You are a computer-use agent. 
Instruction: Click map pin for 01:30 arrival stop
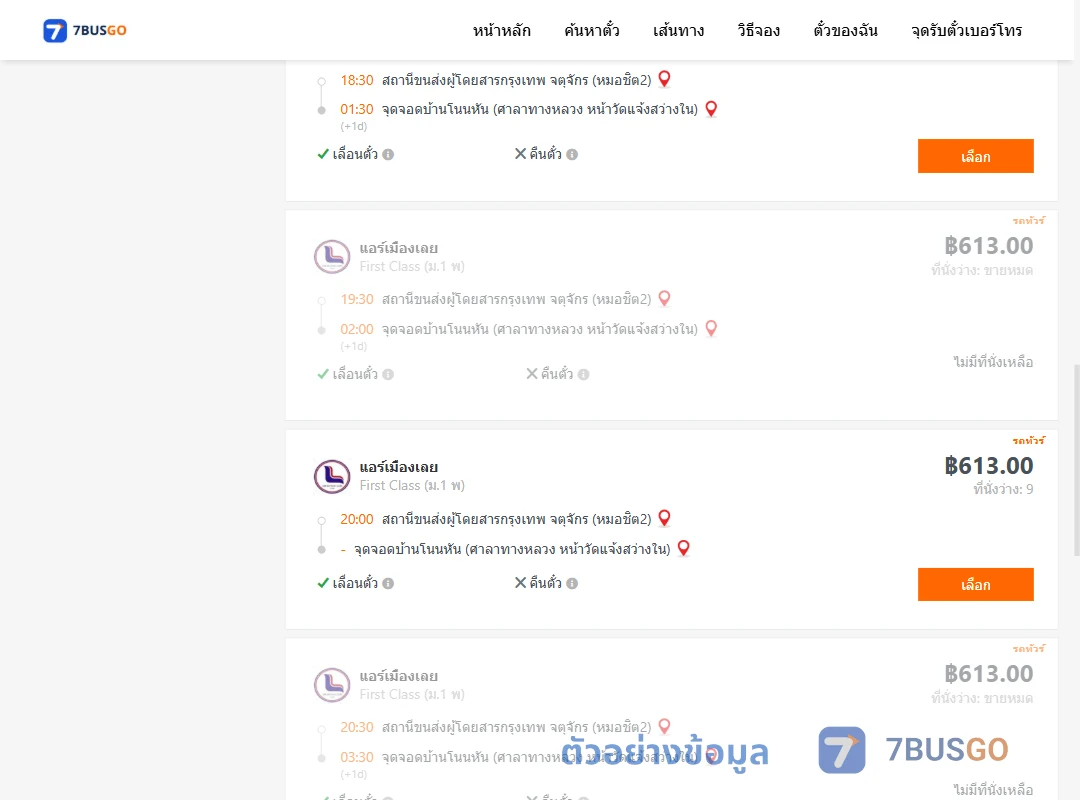click(711, 109)
